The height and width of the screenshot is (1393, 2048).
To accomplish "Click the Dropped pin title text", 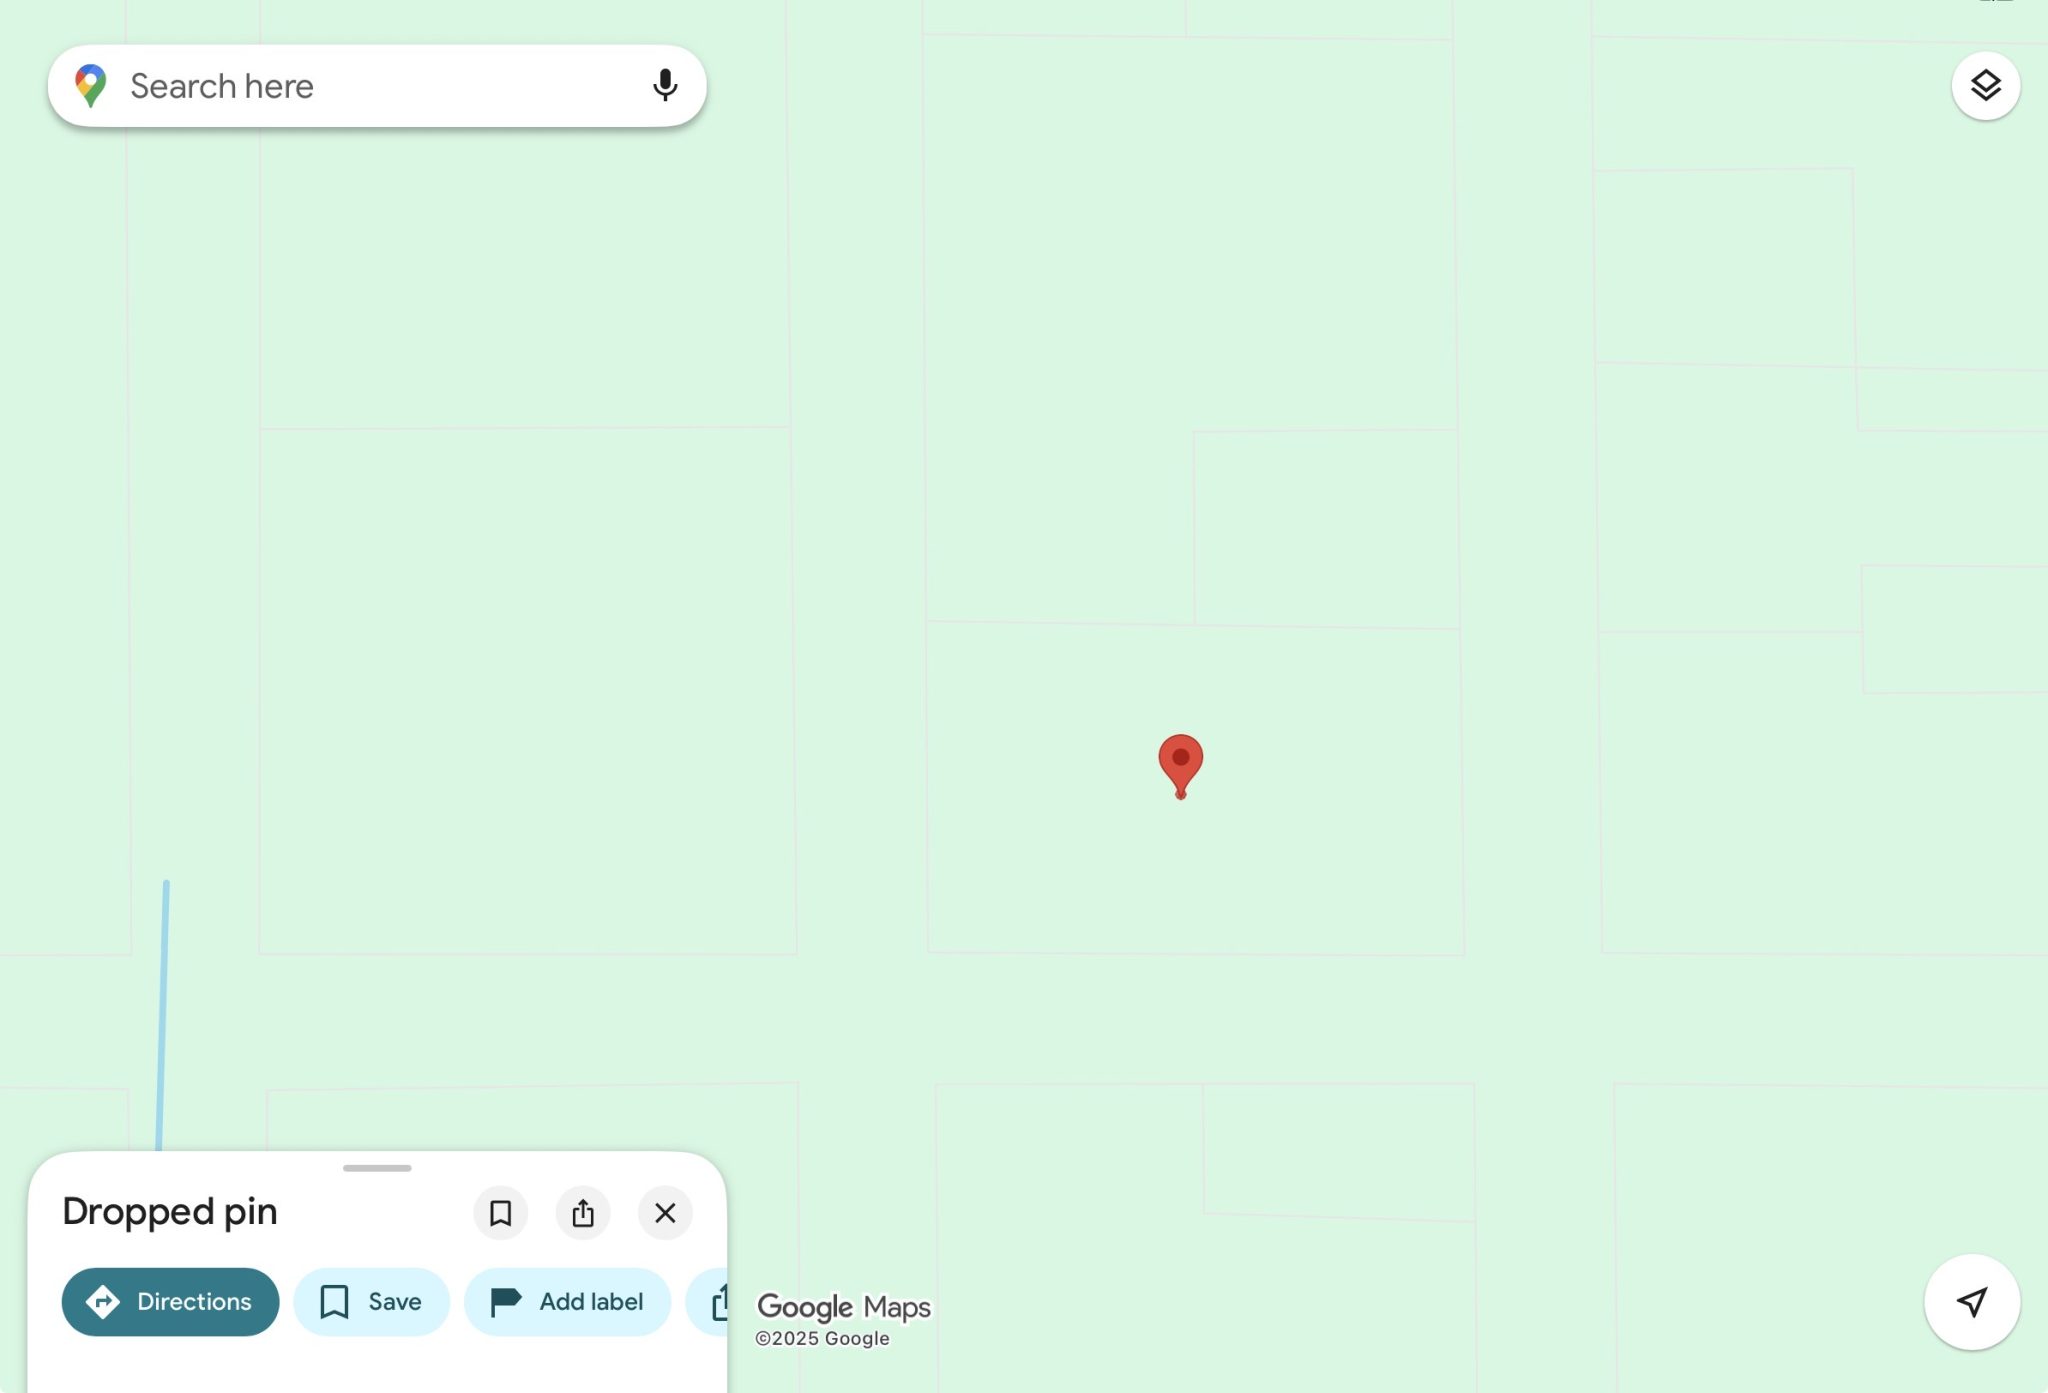I will click(x=170, y=1212).
